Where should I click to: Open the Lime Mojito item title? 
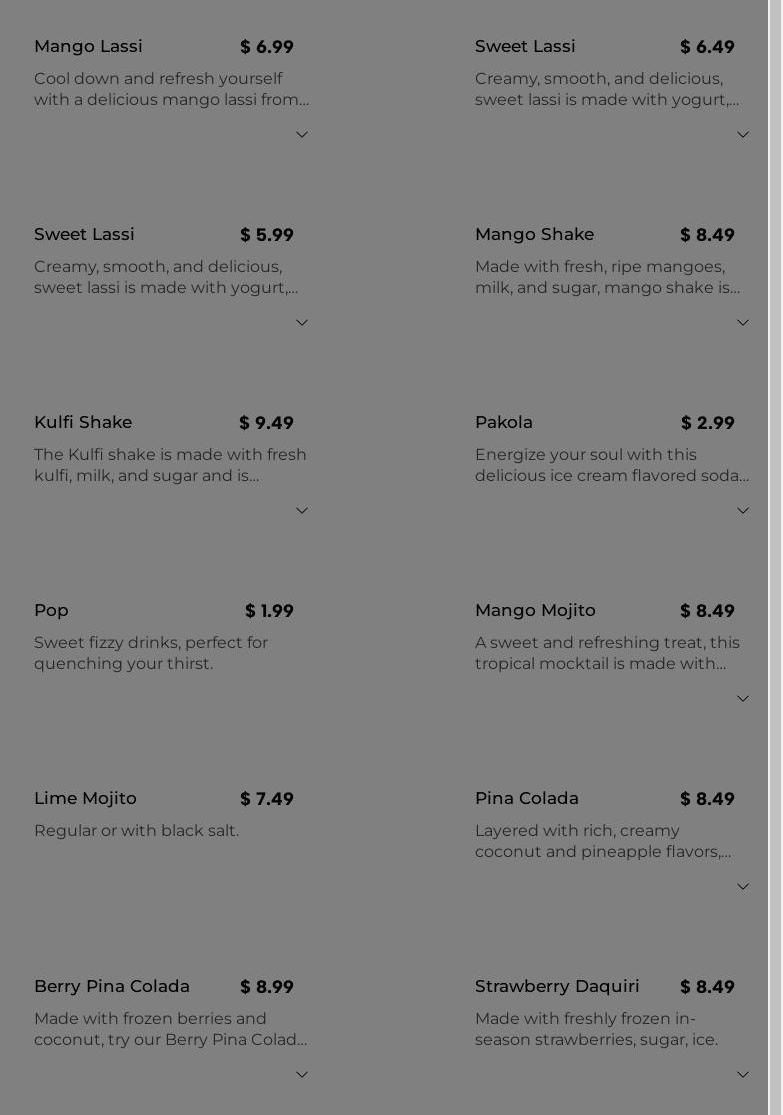tap(85, 798)
